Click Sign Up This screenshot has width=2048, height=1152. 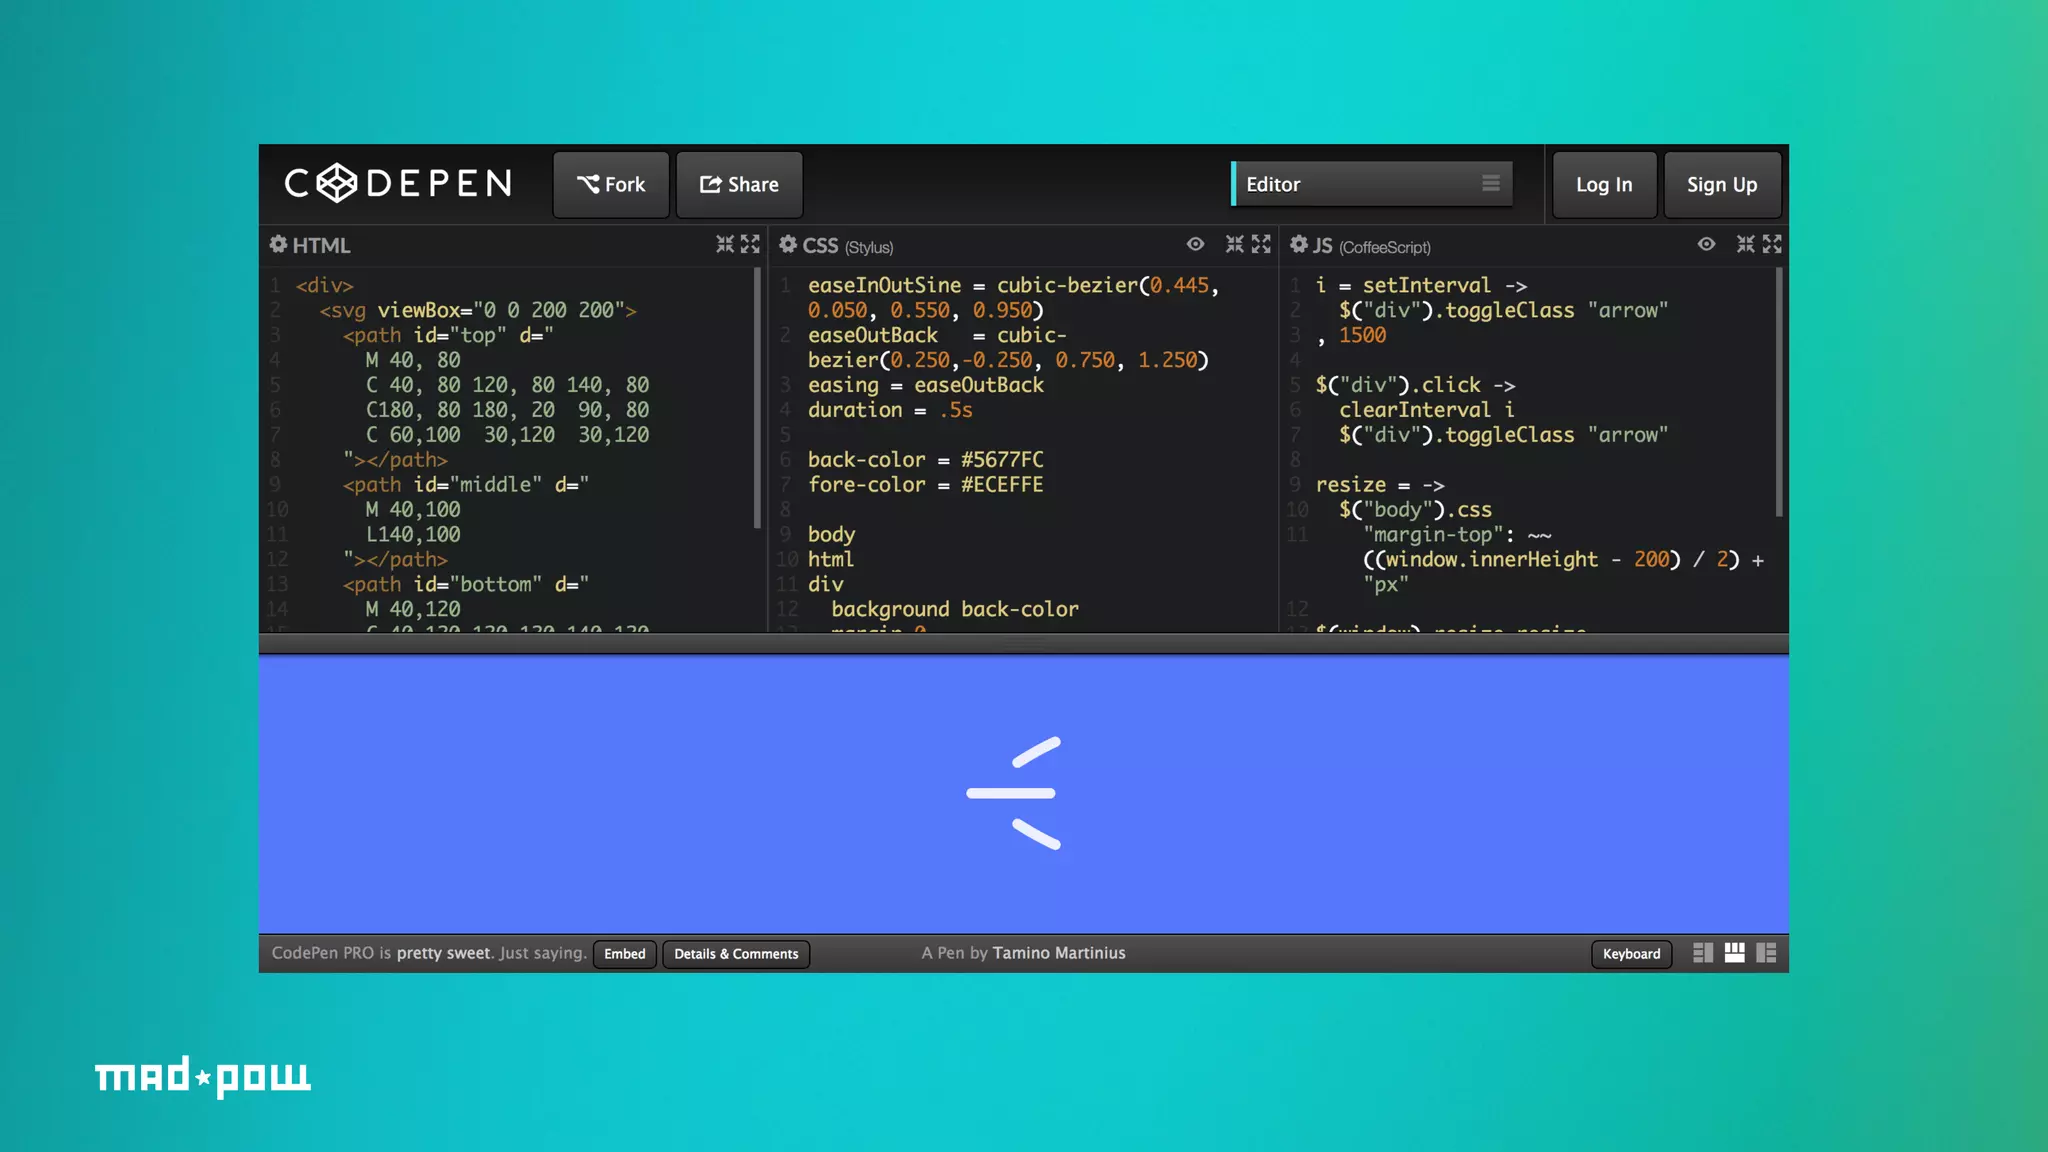pos(1721,184)
